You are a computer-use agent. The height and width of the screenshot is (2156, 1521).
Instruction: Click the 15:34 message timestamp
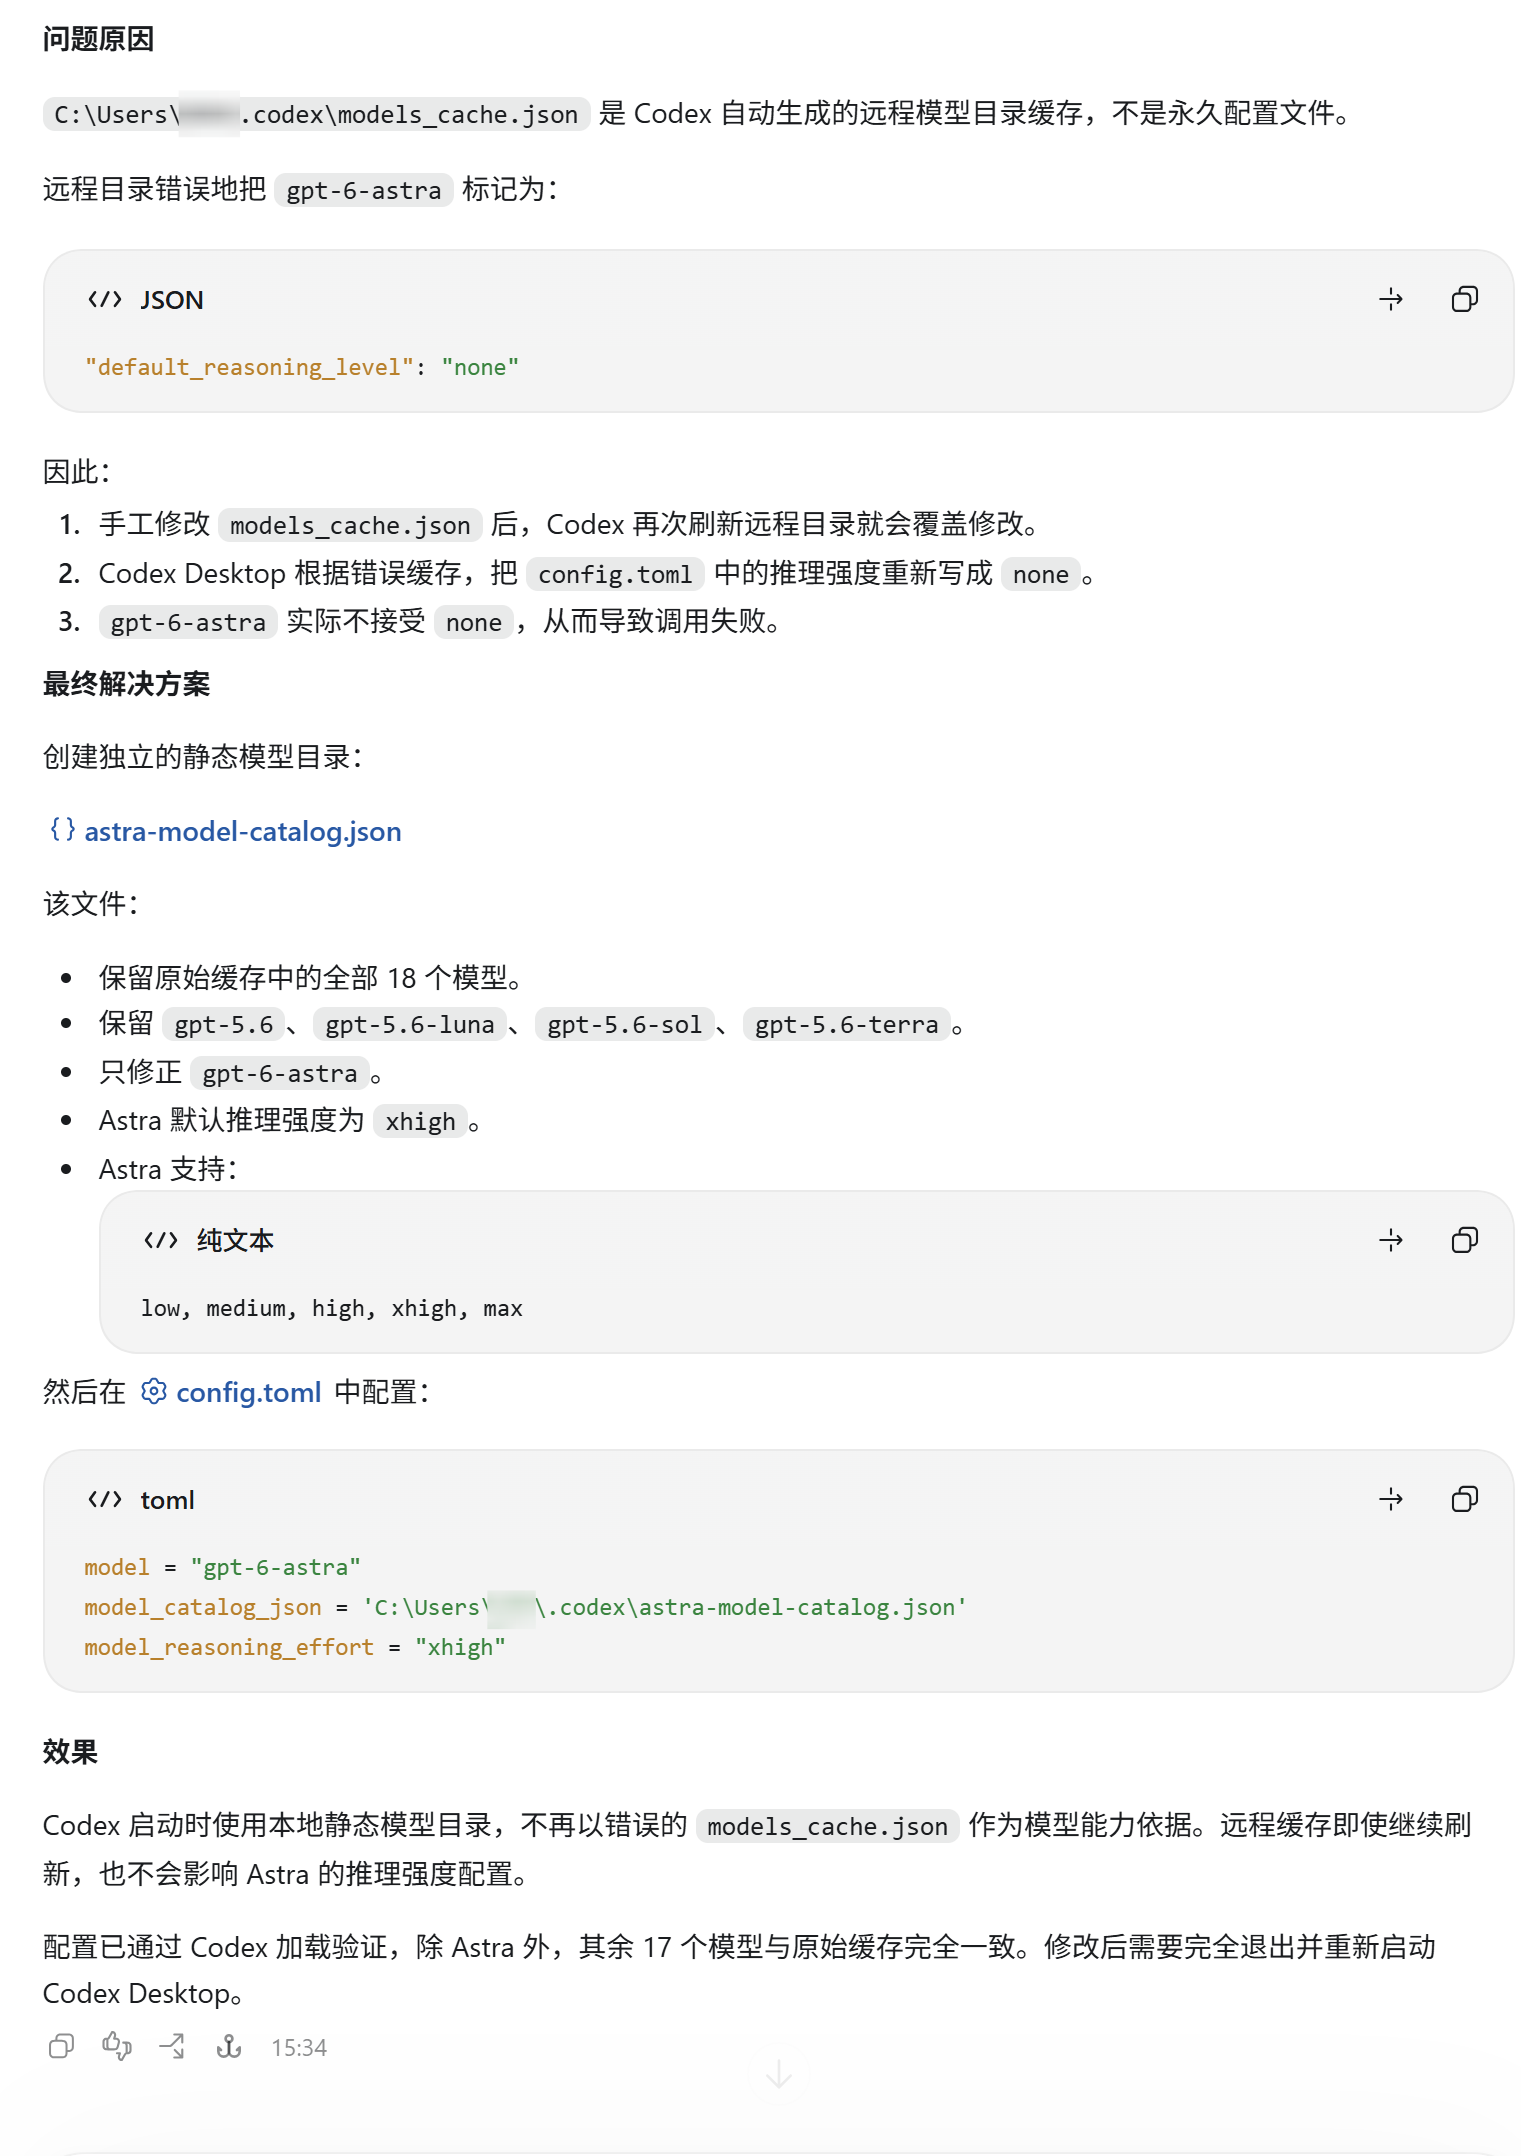[x=299, y=2047]
